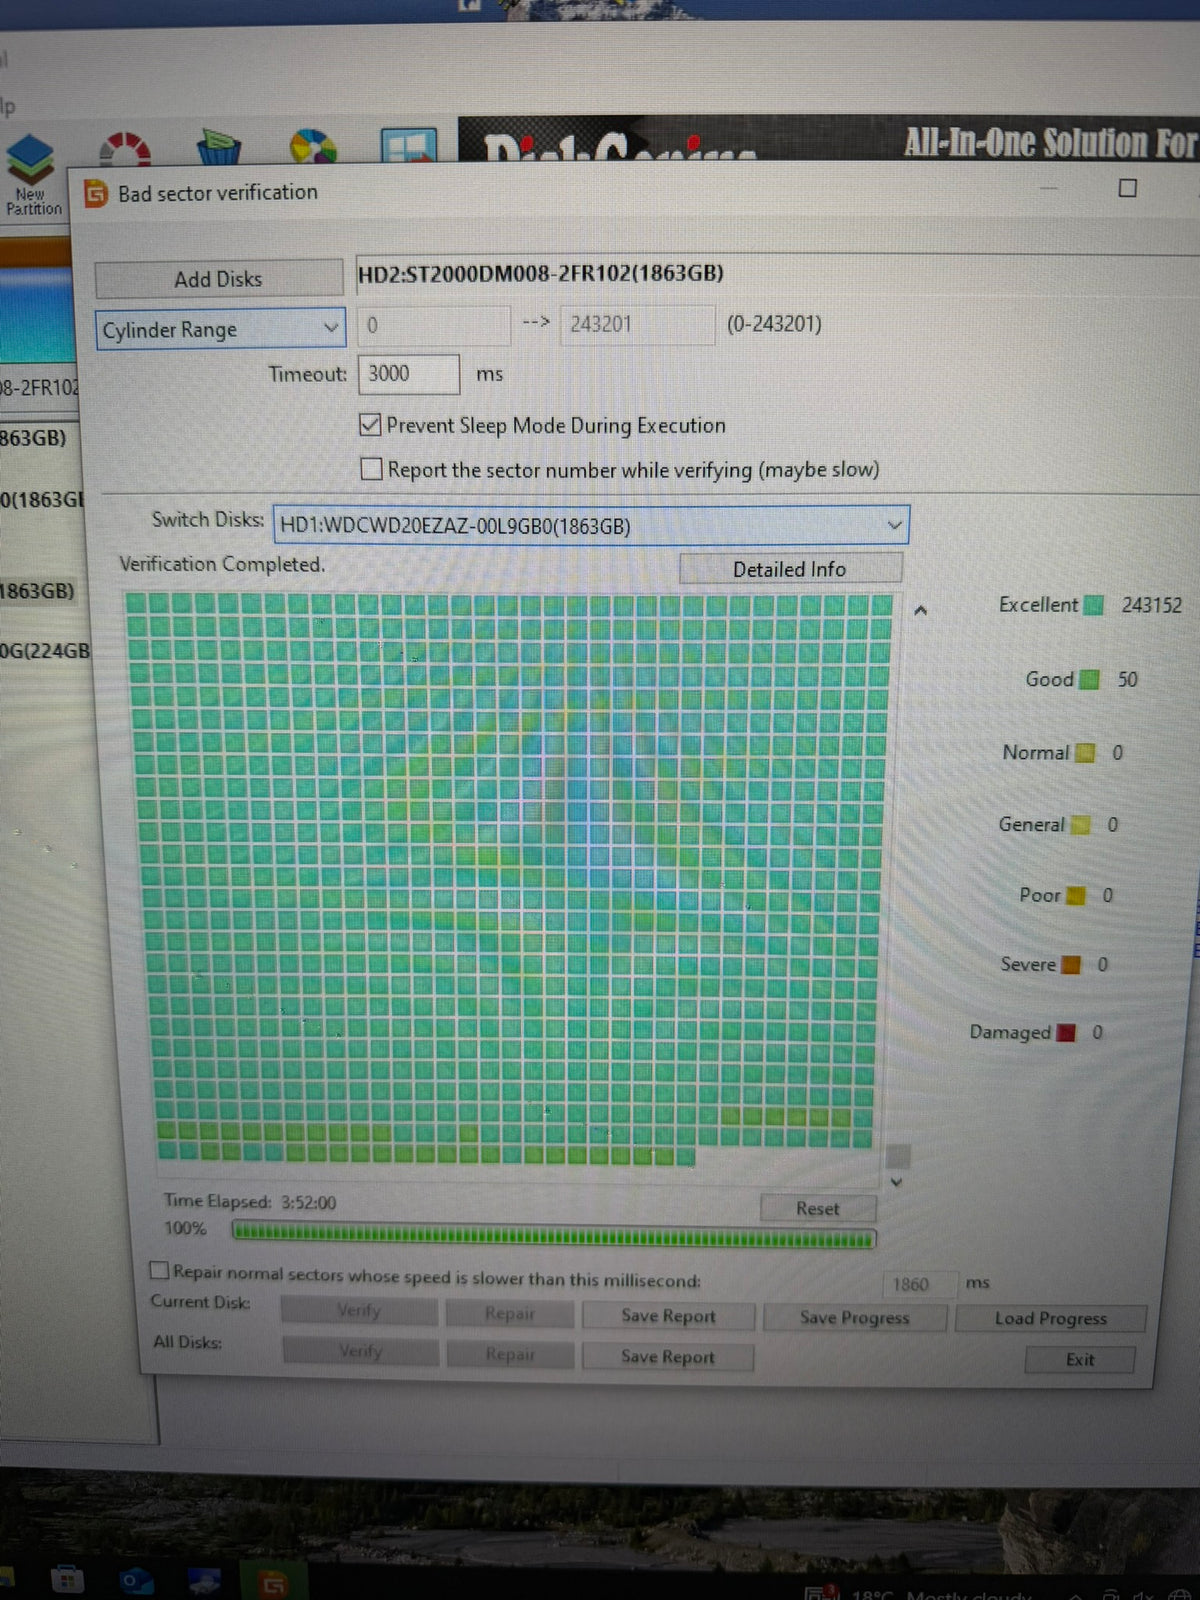Screen dimensions: 1200x1600
Task: Click the colorful wheel Backup Partition icon
Action: tap(313, 147)
